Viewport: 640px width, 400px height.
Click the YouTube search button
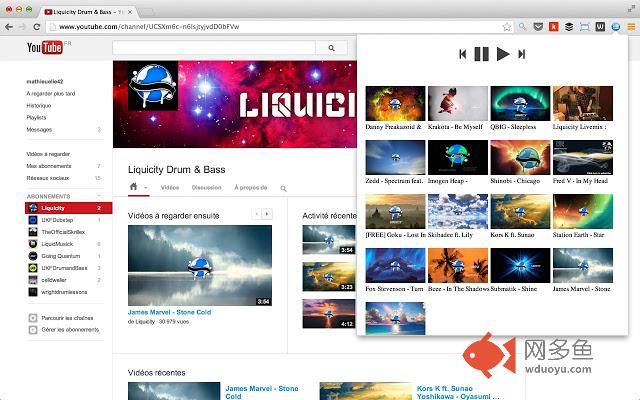331,48
